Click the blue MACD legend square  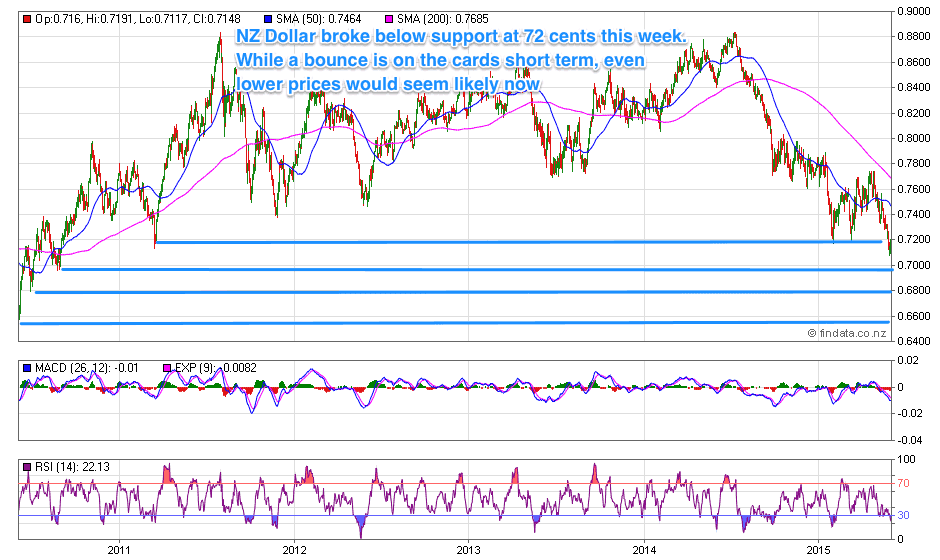26,368
